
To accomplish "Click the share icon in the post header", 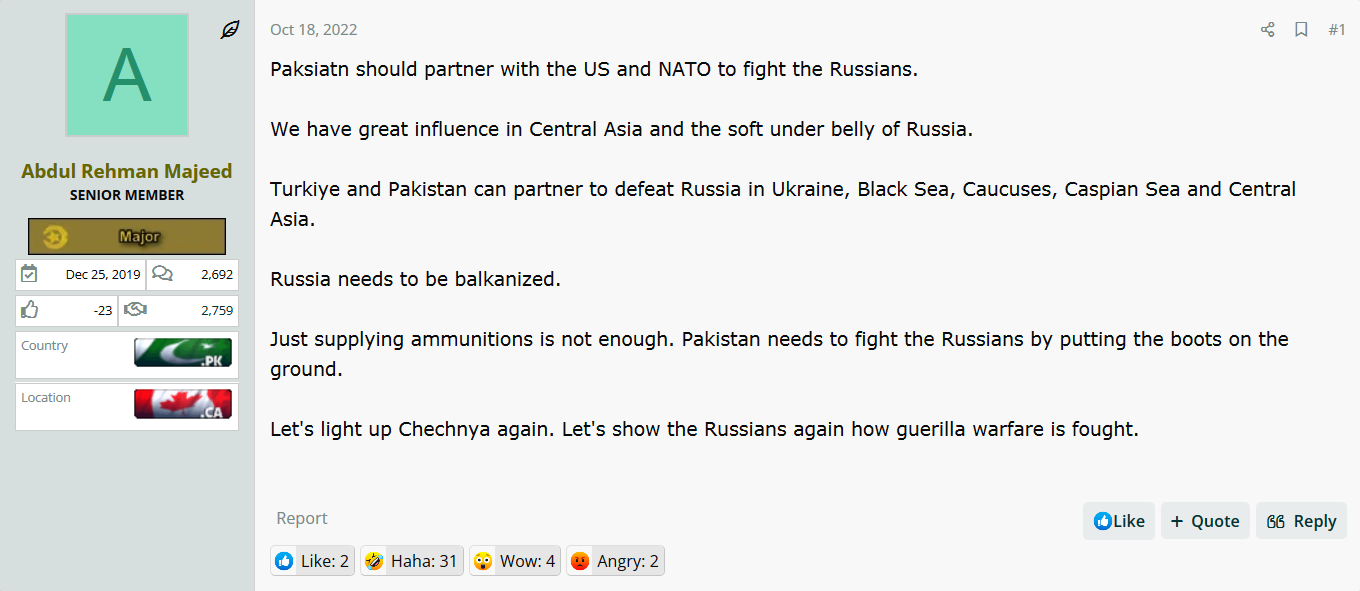I will (1267, 30).
